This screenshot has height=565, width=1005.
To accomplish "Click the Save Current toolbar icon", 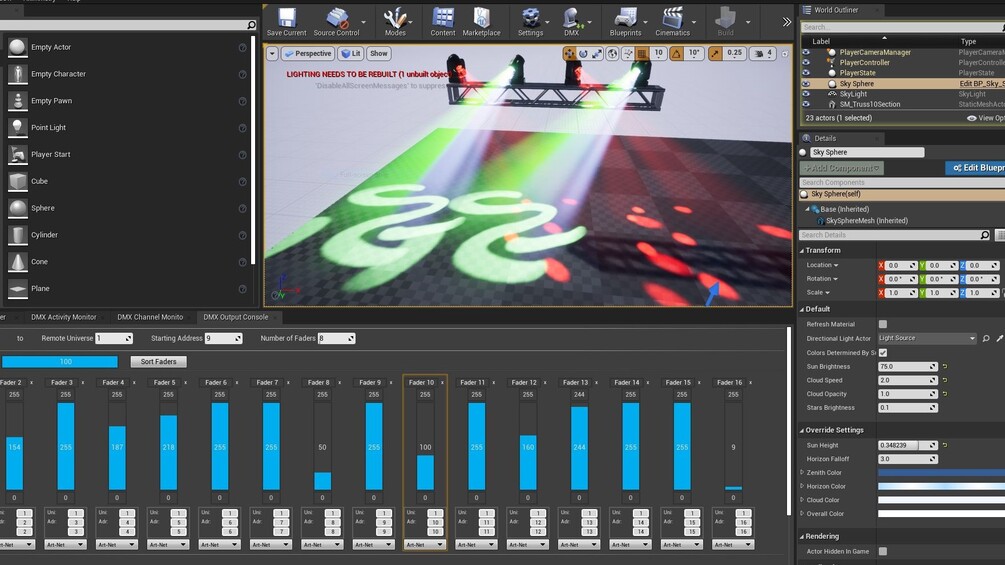I will [287, 18].
